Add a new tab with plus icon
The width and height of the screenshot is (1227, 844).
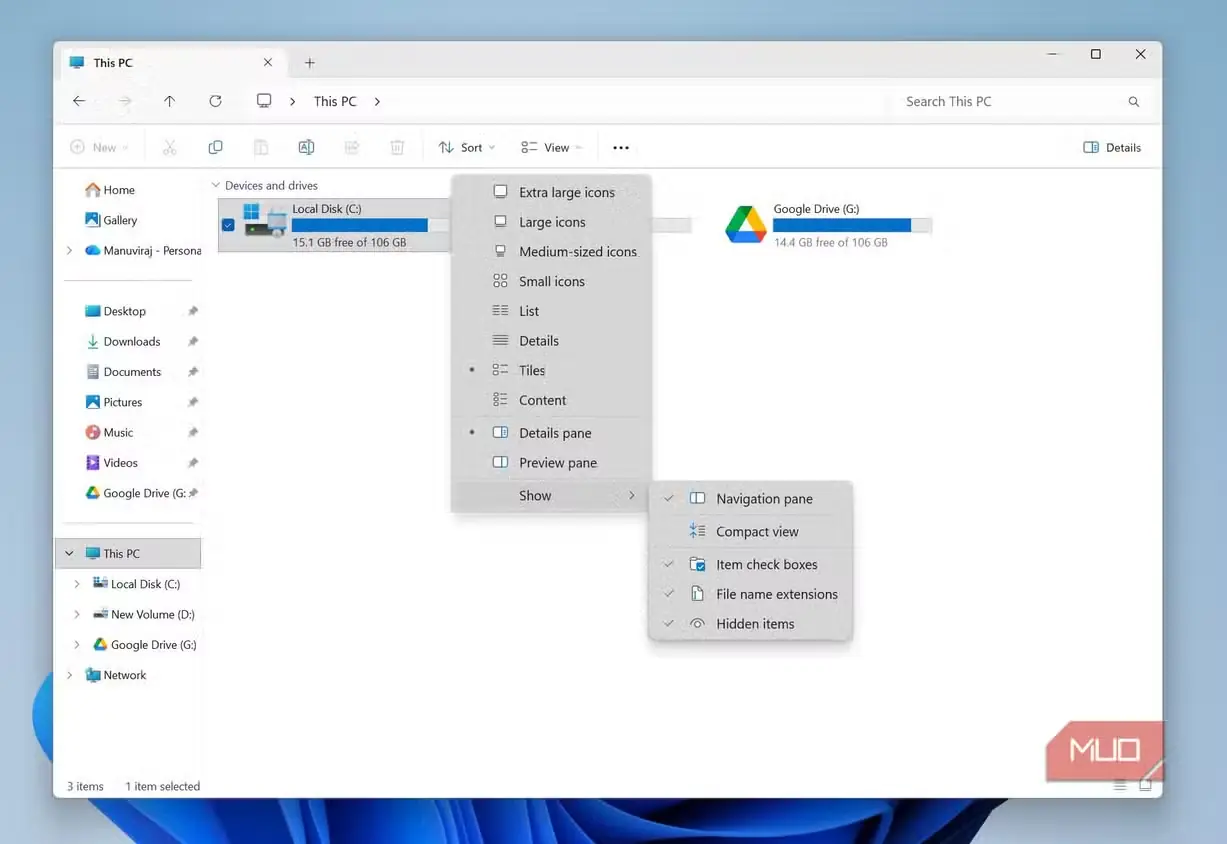click(310, 63)
